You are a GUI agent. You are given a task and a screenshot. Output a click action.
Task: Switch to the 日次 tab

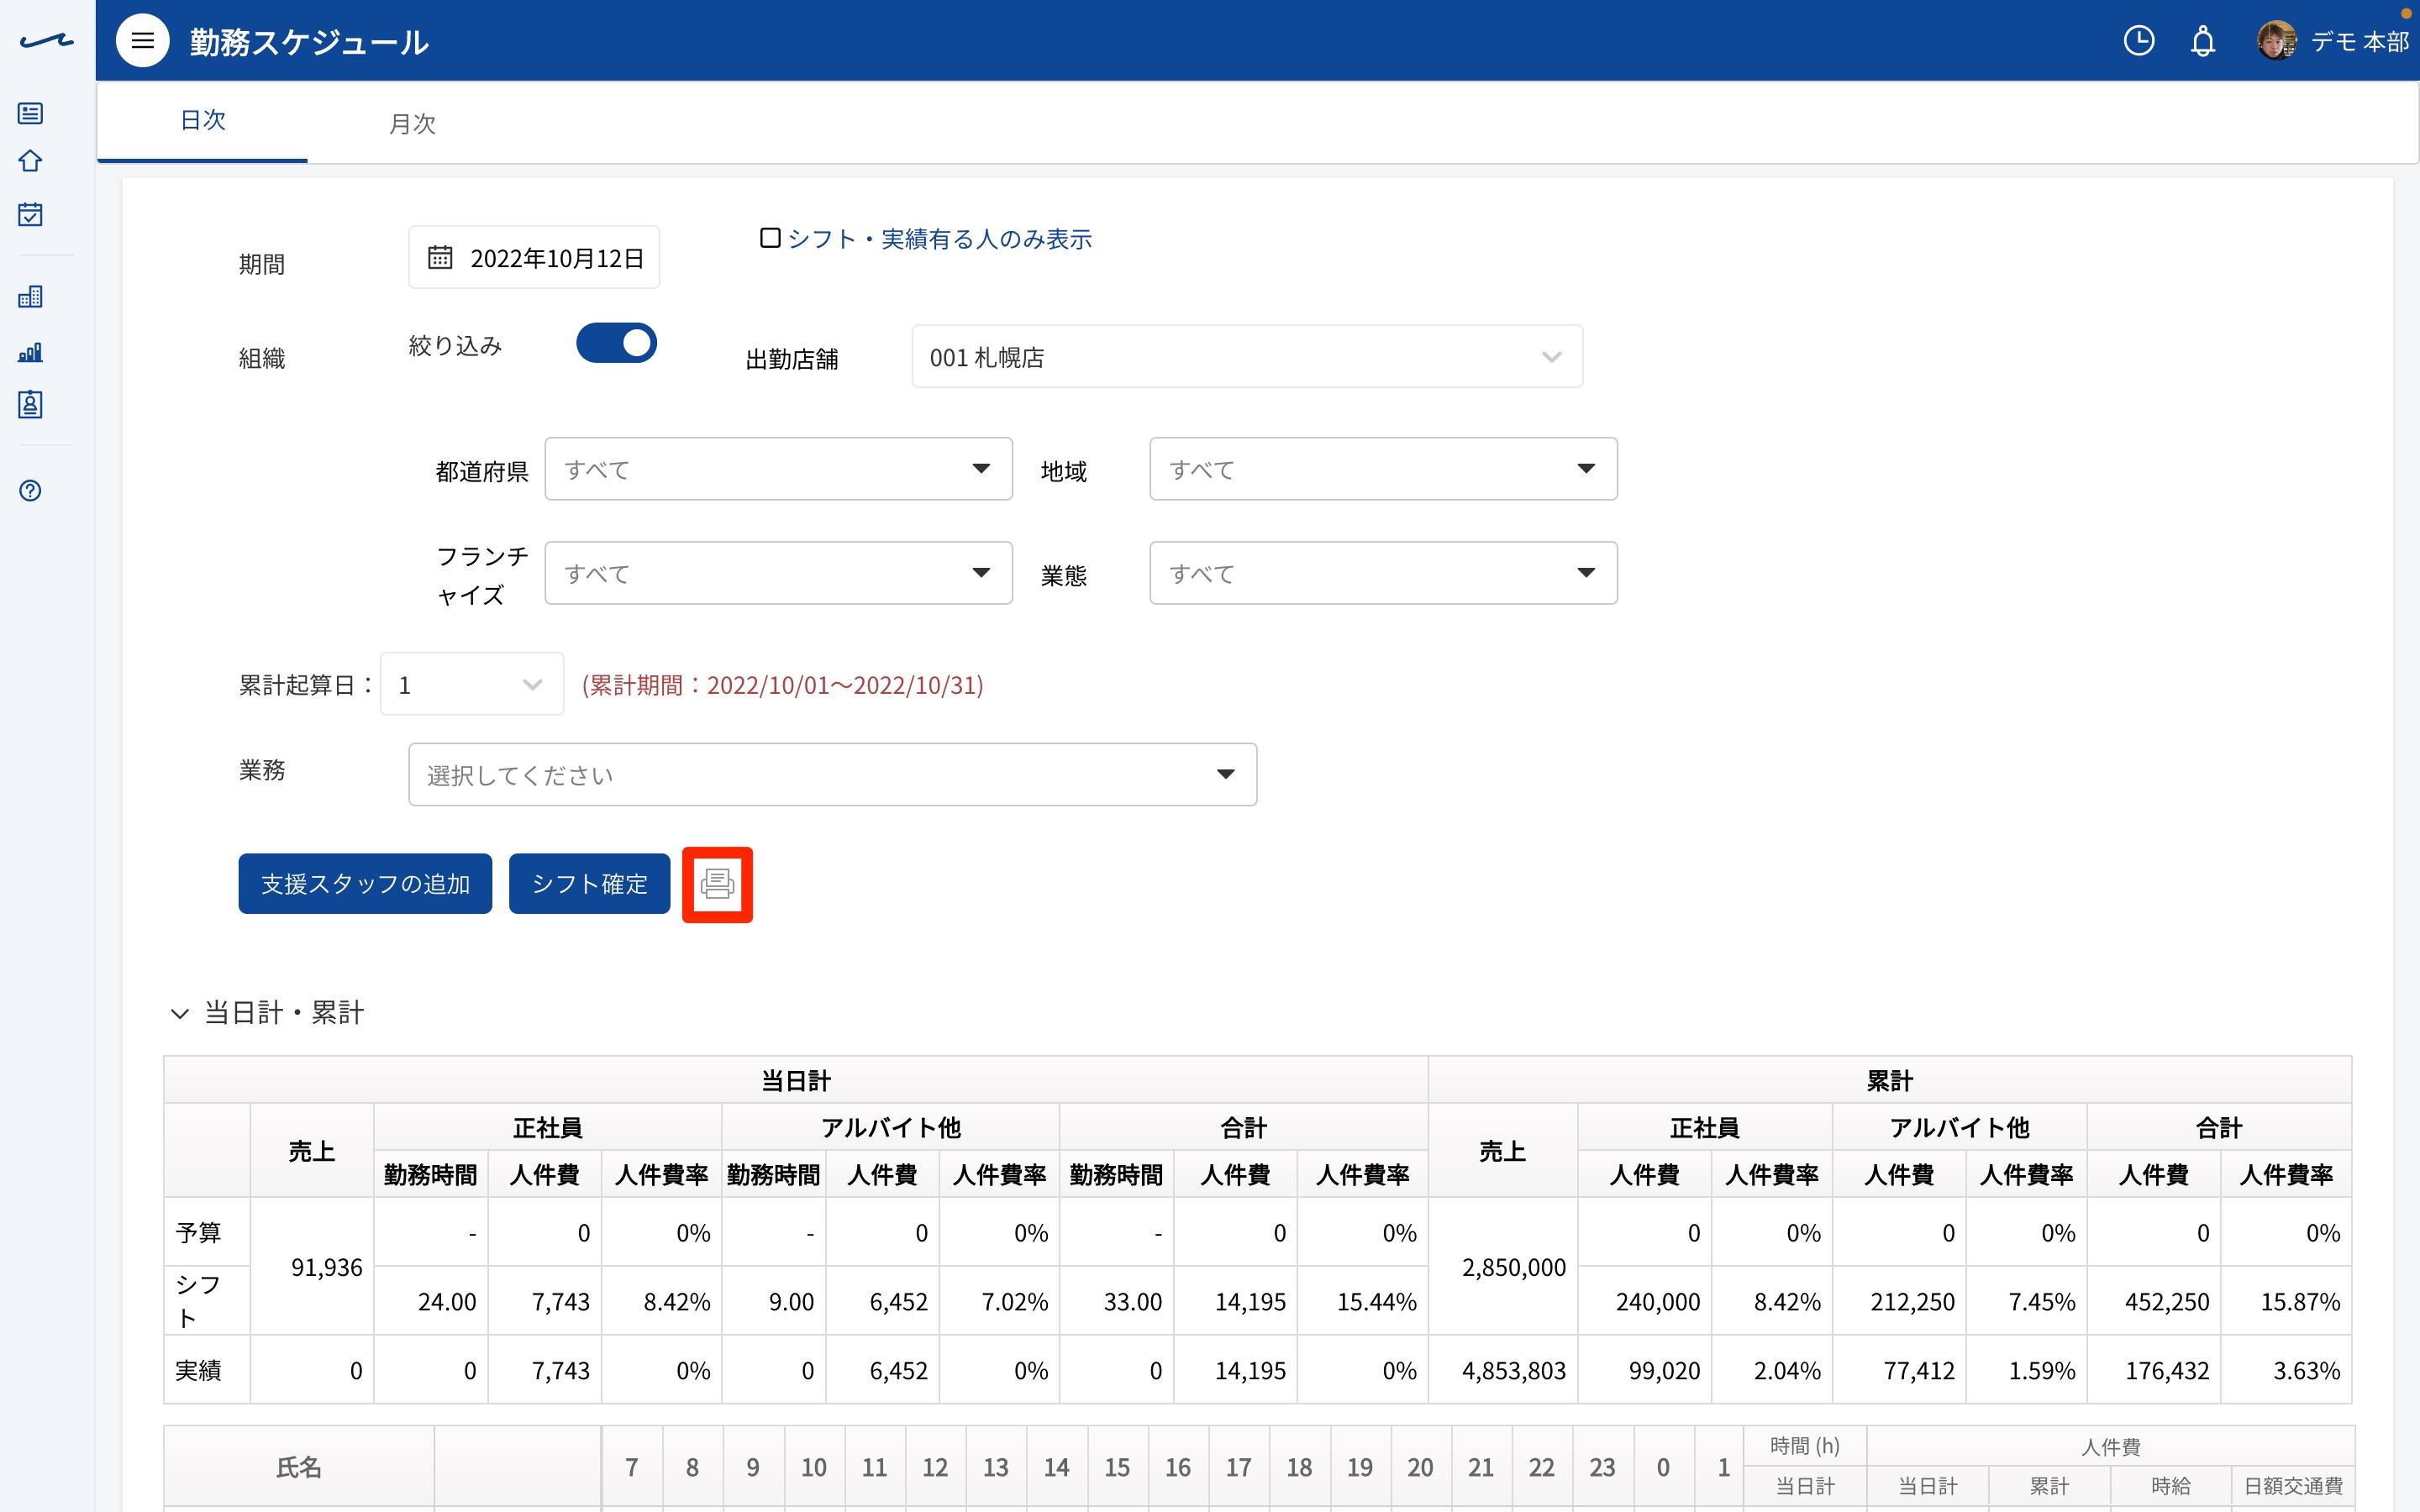tap(203, 121)
